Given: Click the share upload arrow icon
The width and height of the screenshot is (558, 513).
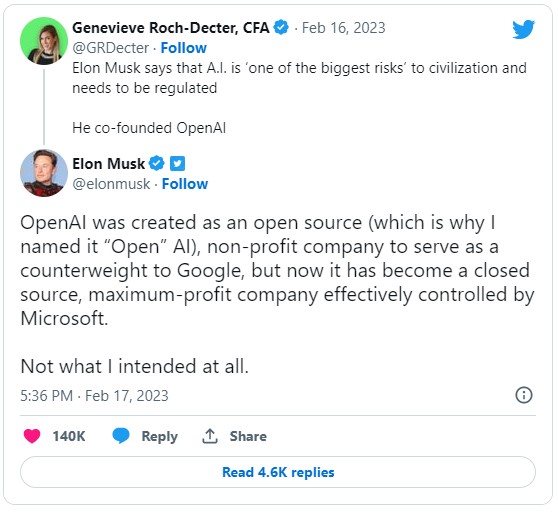Looking at the screenshot, I should (x=210, y=436).
